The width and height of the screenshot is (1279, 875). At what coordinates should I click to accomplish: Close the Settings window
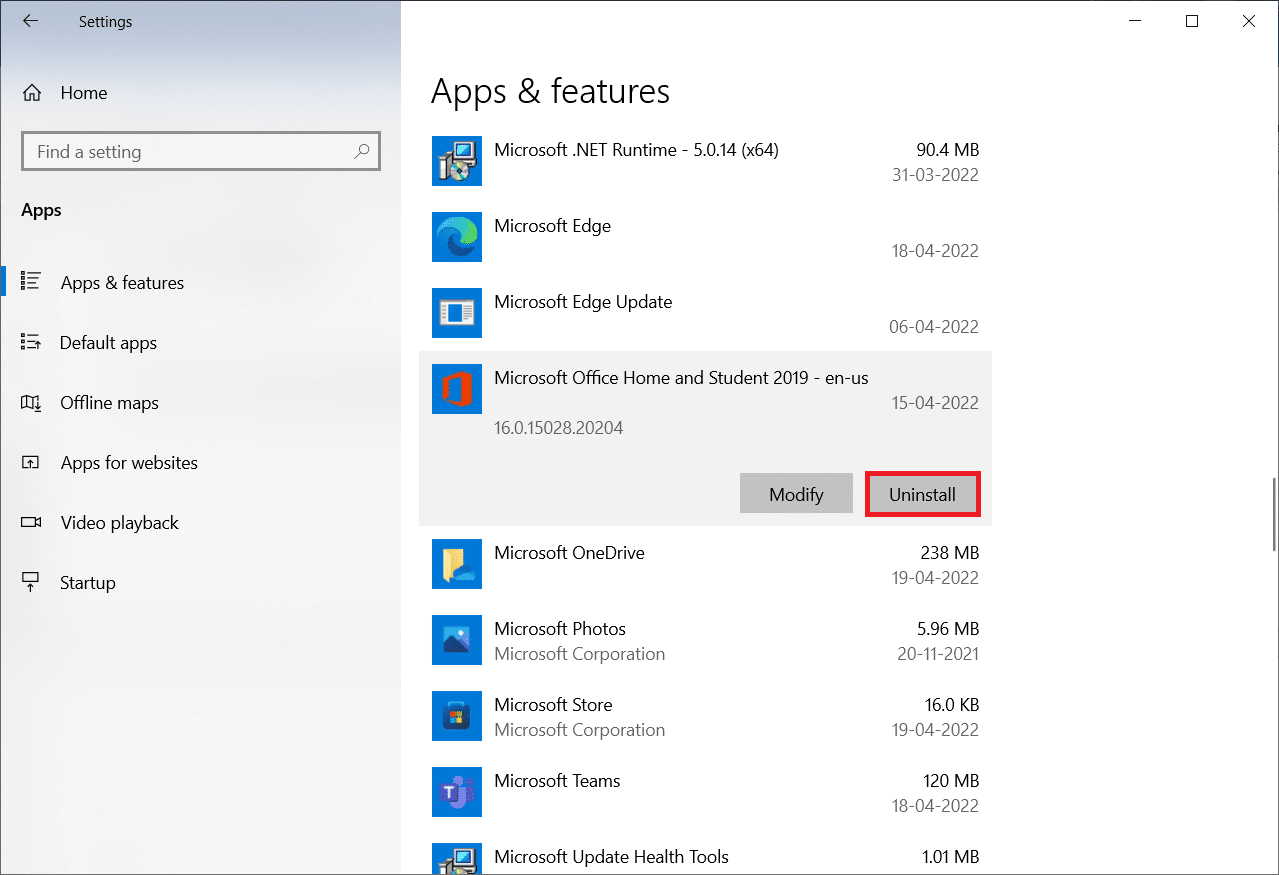(1250, 21)
